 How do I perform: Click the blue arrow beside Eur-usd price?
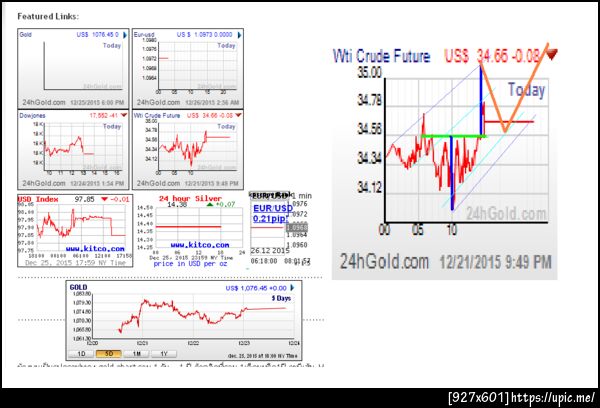pos(239,35)
